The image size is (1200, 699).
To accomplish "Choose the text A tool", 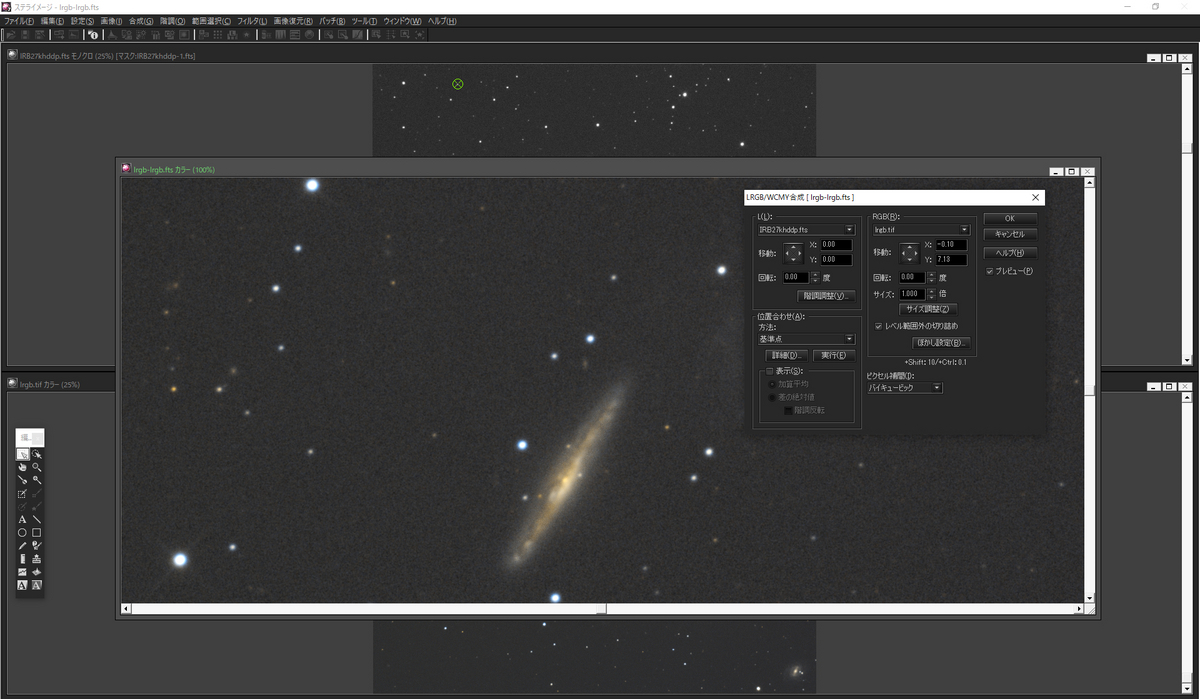I will [x=22, y=519].
